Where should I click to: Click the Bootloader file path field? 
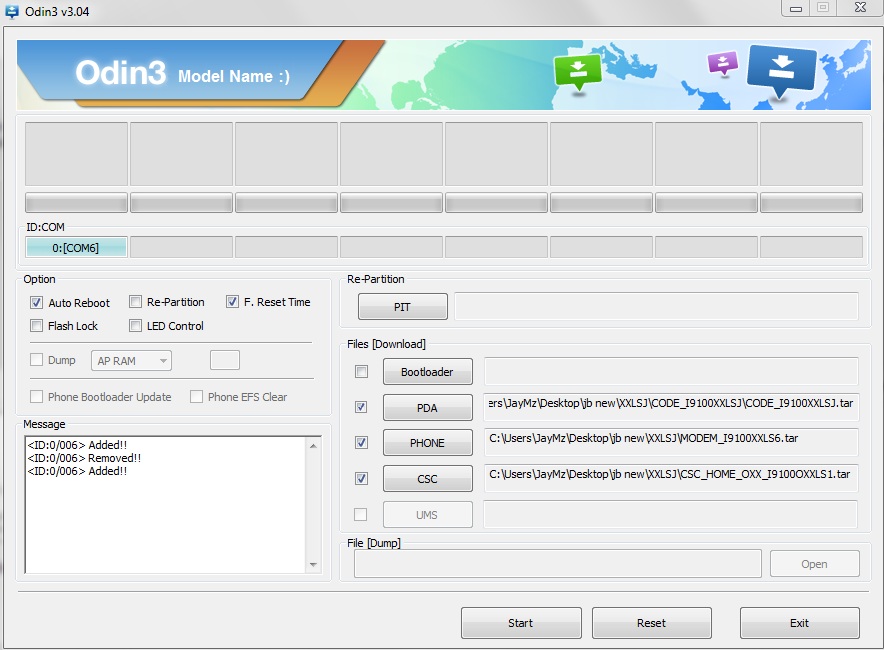pyautogui.click(x=671, y=371)
